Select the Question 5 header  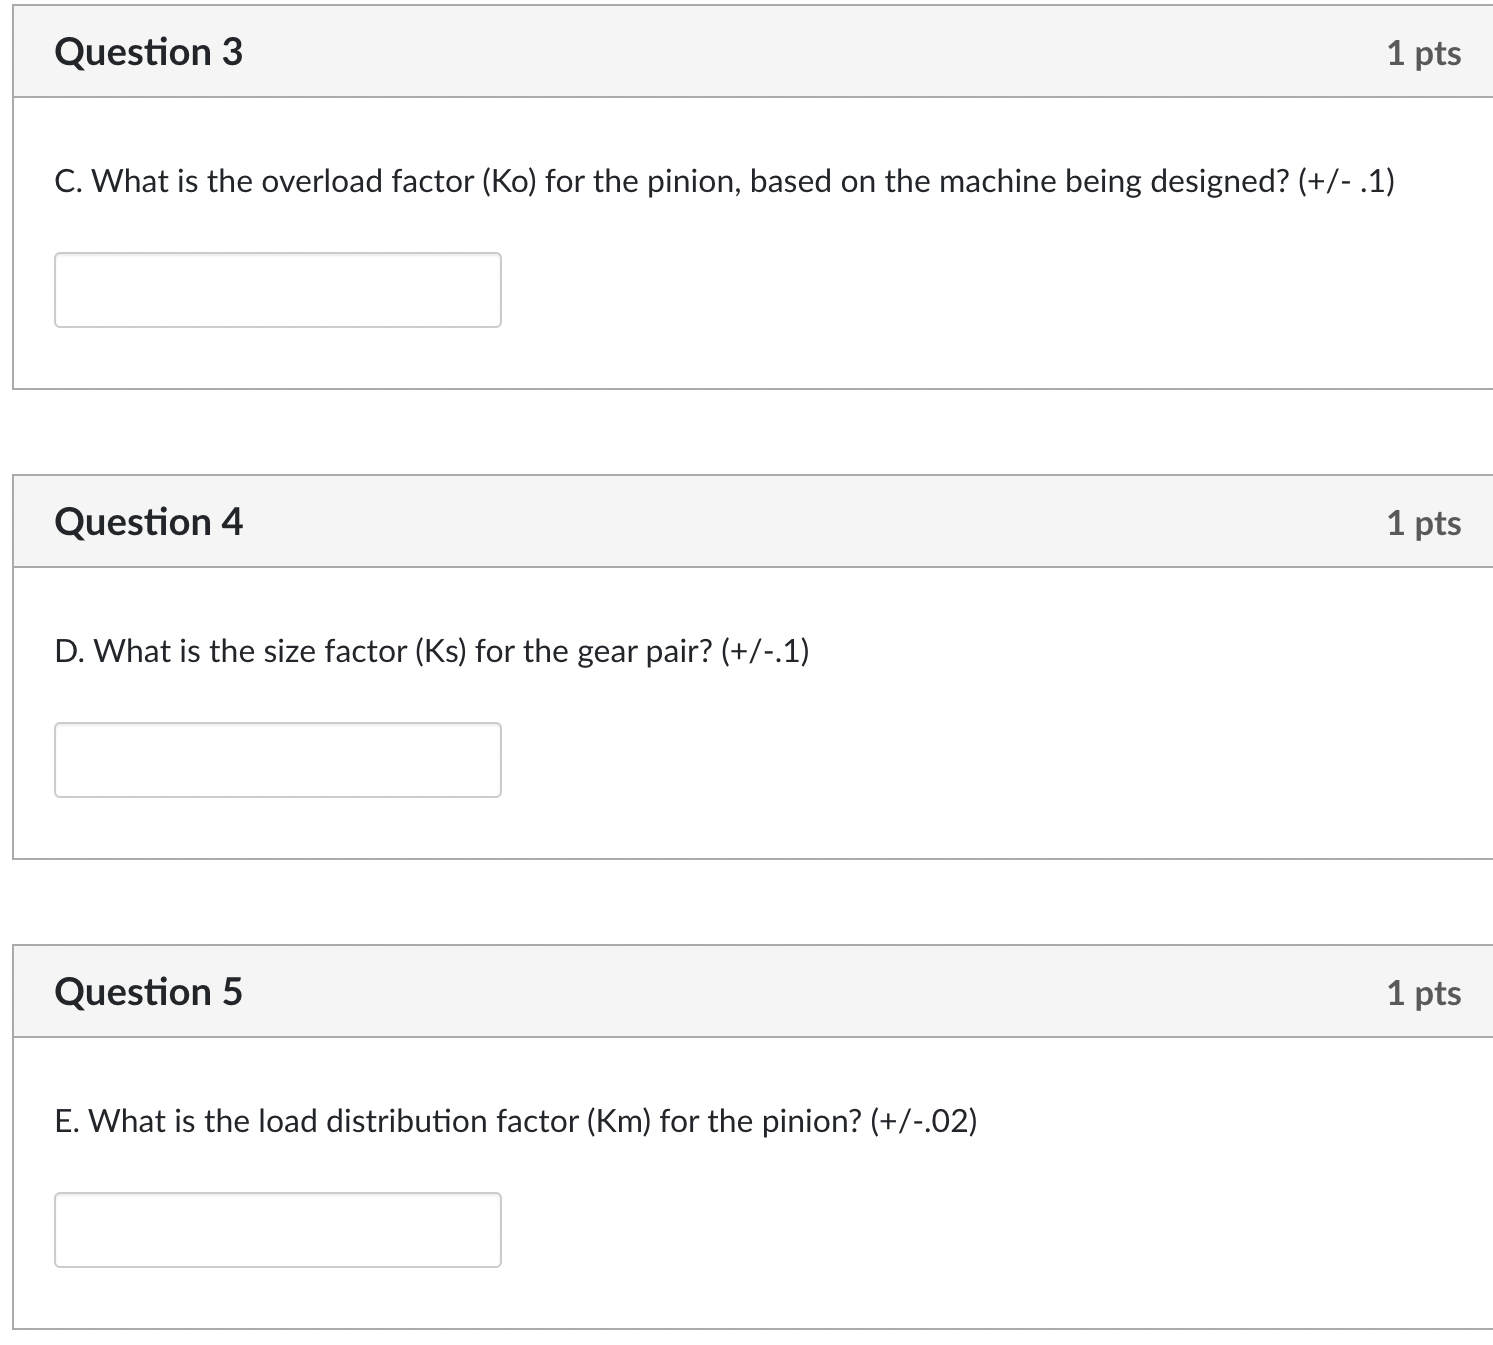point(148,991)
